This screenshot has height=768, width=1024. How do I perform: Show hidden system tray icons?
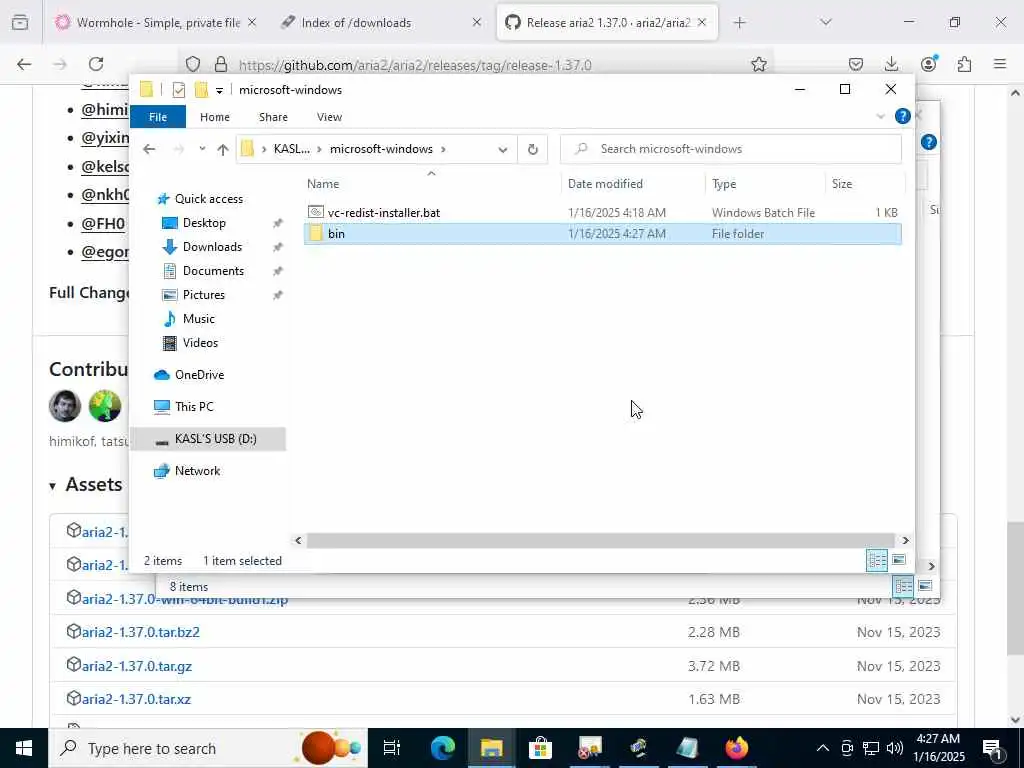(823, 748)
